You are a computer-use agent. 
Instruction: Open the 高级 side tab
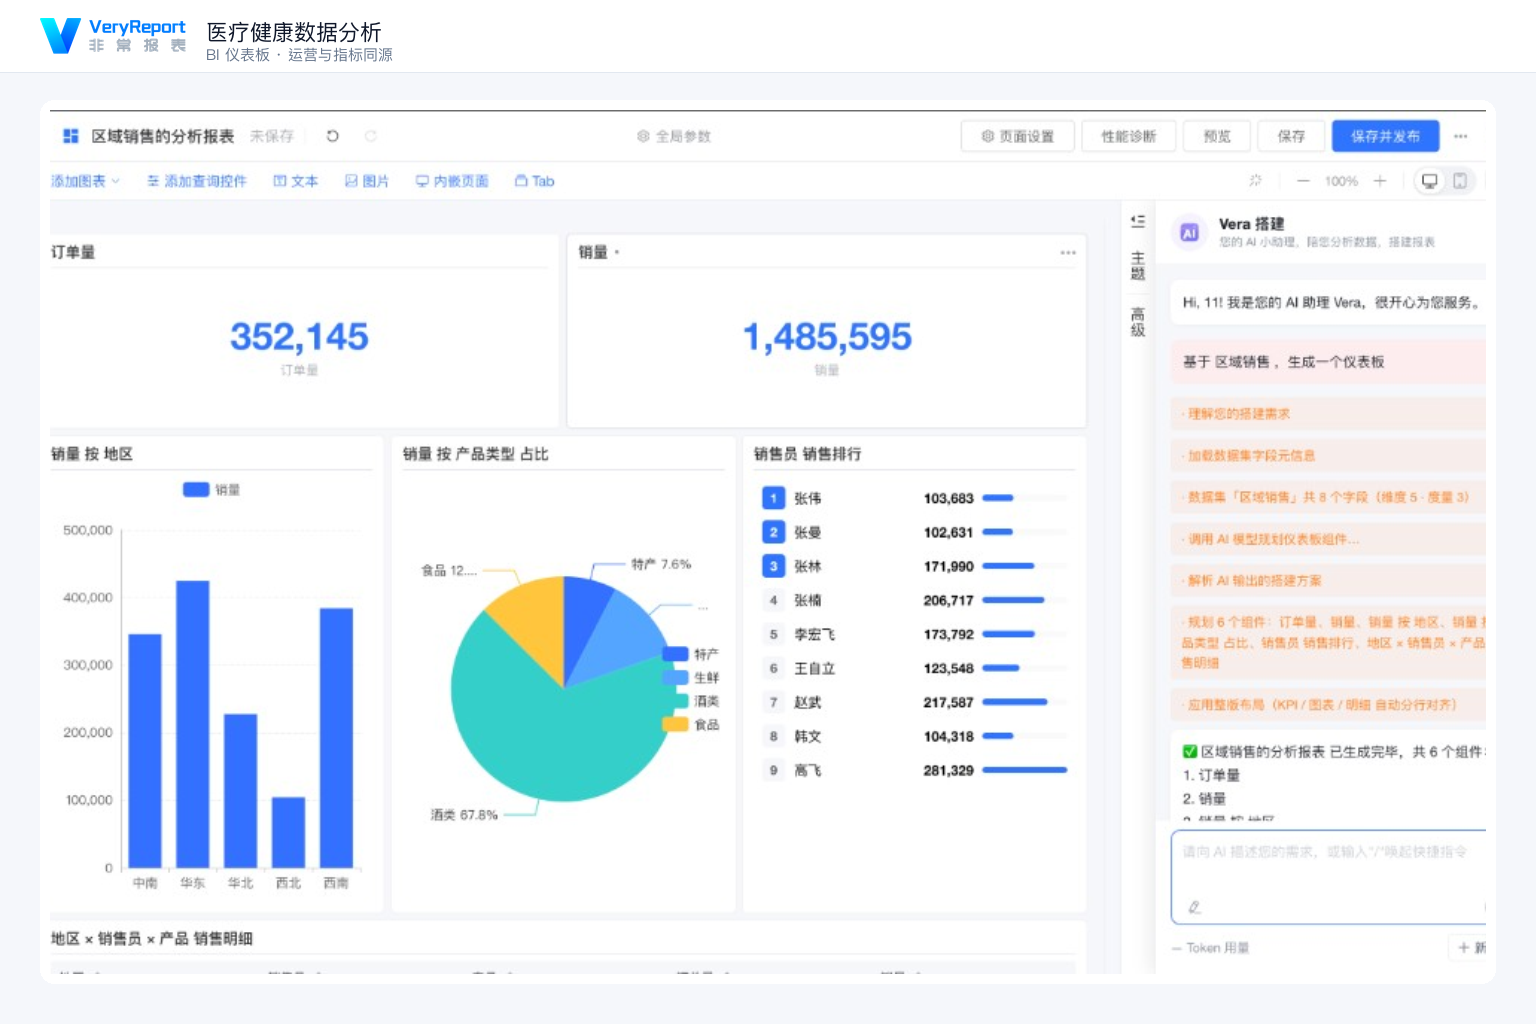click(x=1138, y=322)
